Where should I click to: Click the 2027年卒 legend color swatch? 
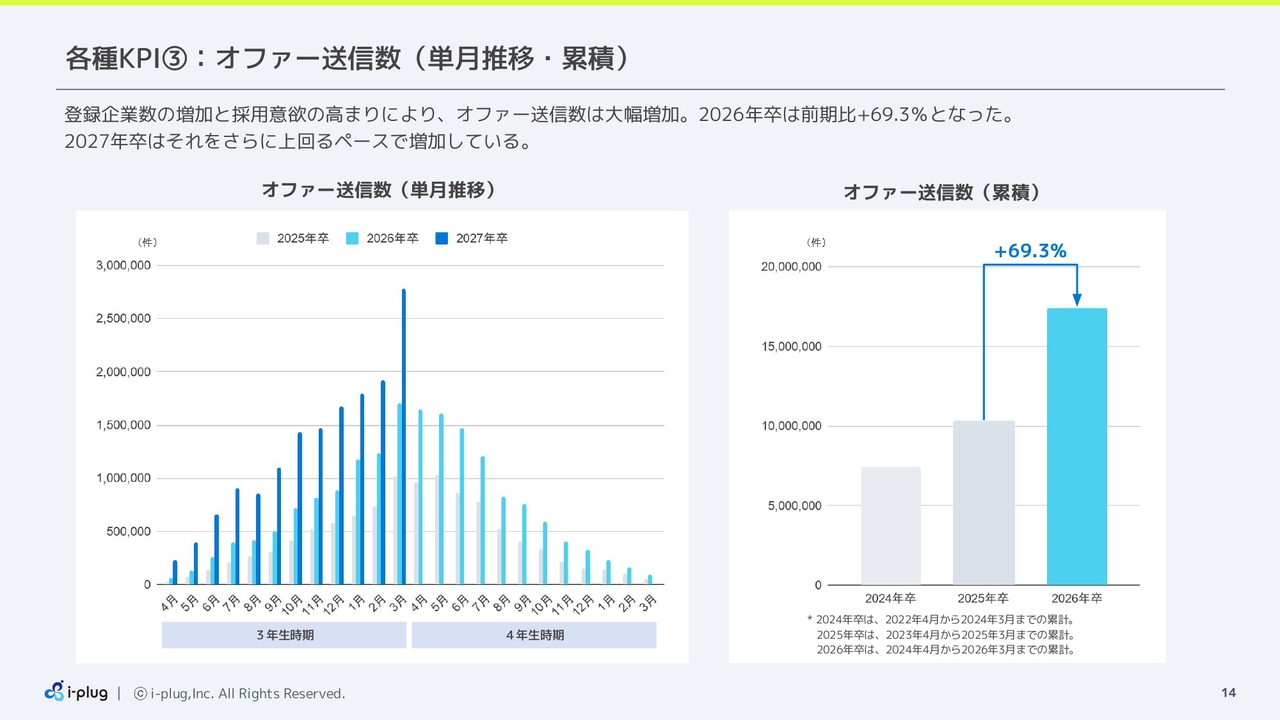[441, 238]
